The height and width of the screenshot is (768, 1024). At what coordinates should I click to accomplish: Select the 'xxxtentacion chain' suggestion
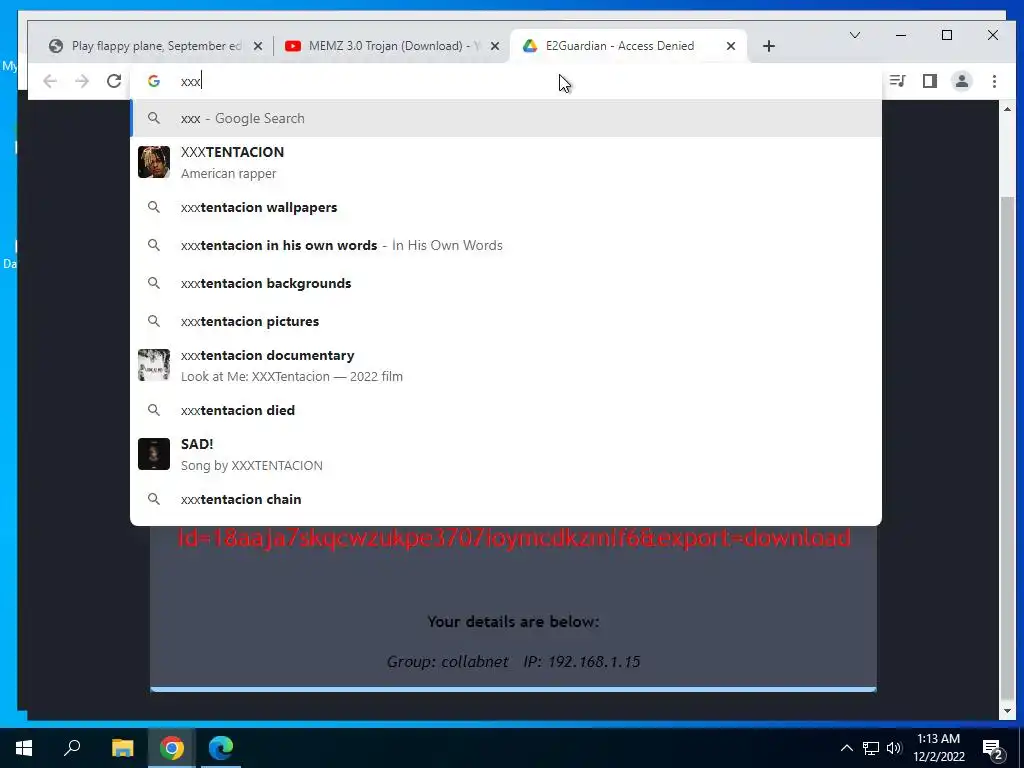point(506,499)
